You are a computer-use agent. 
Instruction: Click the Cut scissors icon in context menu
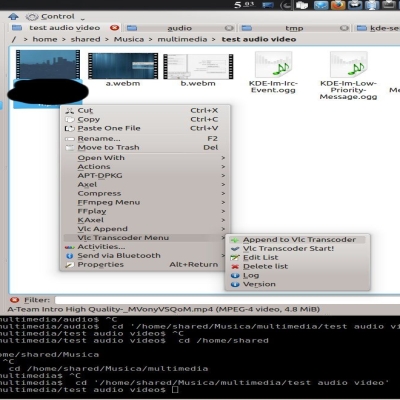click(69, 111)
